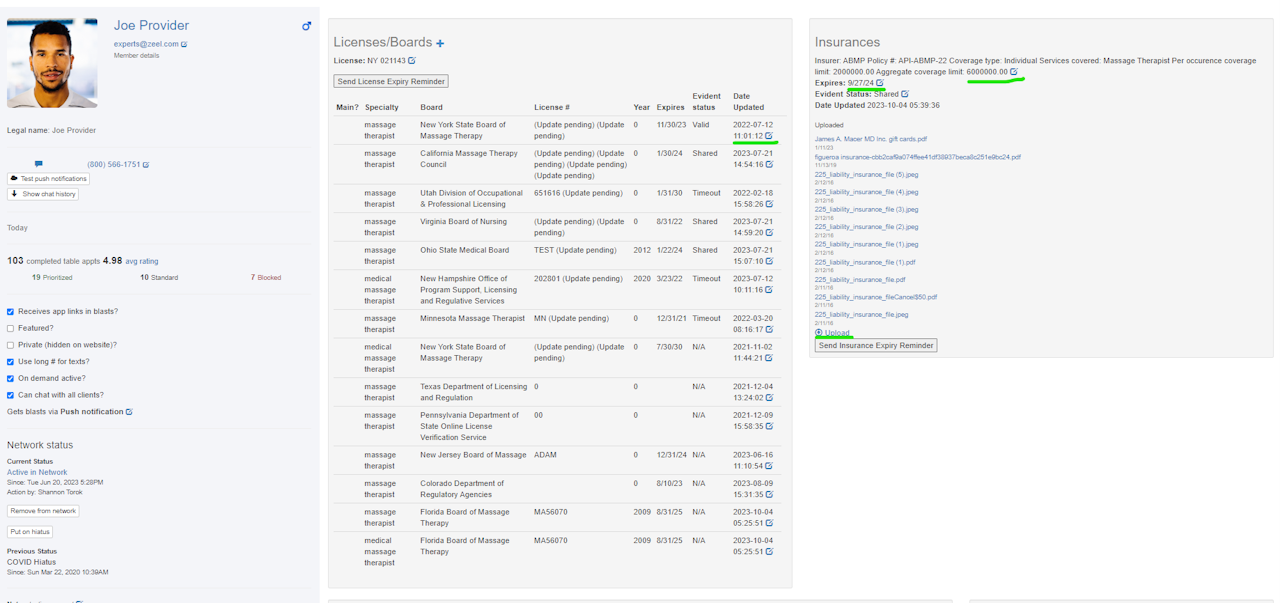Open the Upload insurance file link
The image size is (1280, 603).
click(837, 333)
